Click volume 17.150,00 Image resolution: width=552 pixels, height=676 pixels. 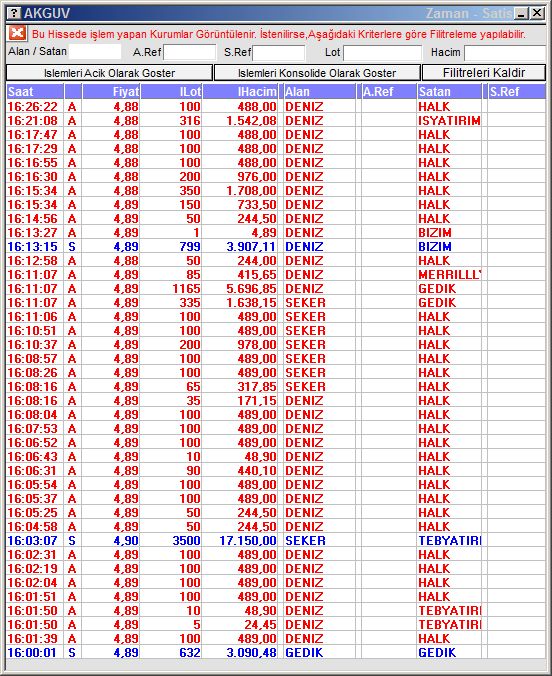[x=248, y=541]
